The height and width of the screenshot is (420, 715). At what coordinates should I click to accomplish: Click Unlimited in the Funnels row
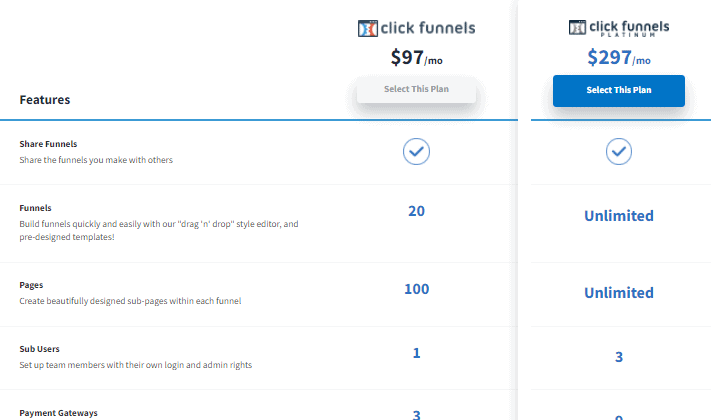click(x=618, y=216)
